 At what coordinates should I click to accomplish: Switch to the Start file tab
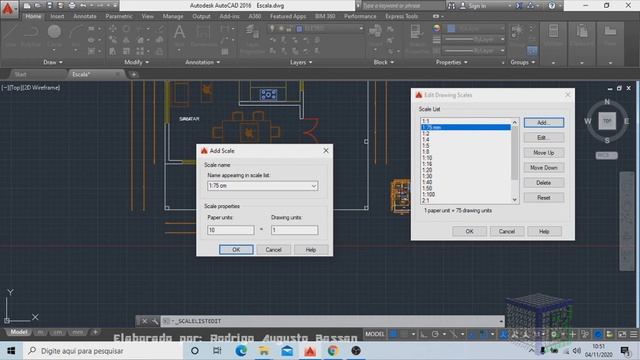20,74
